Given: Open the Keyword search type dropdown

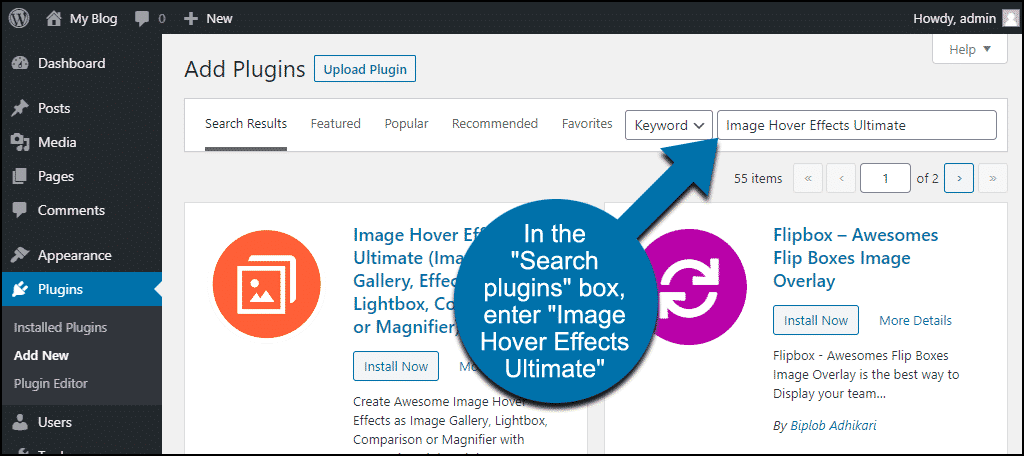Looking at the screenshot, I should (x=669, y=125).
